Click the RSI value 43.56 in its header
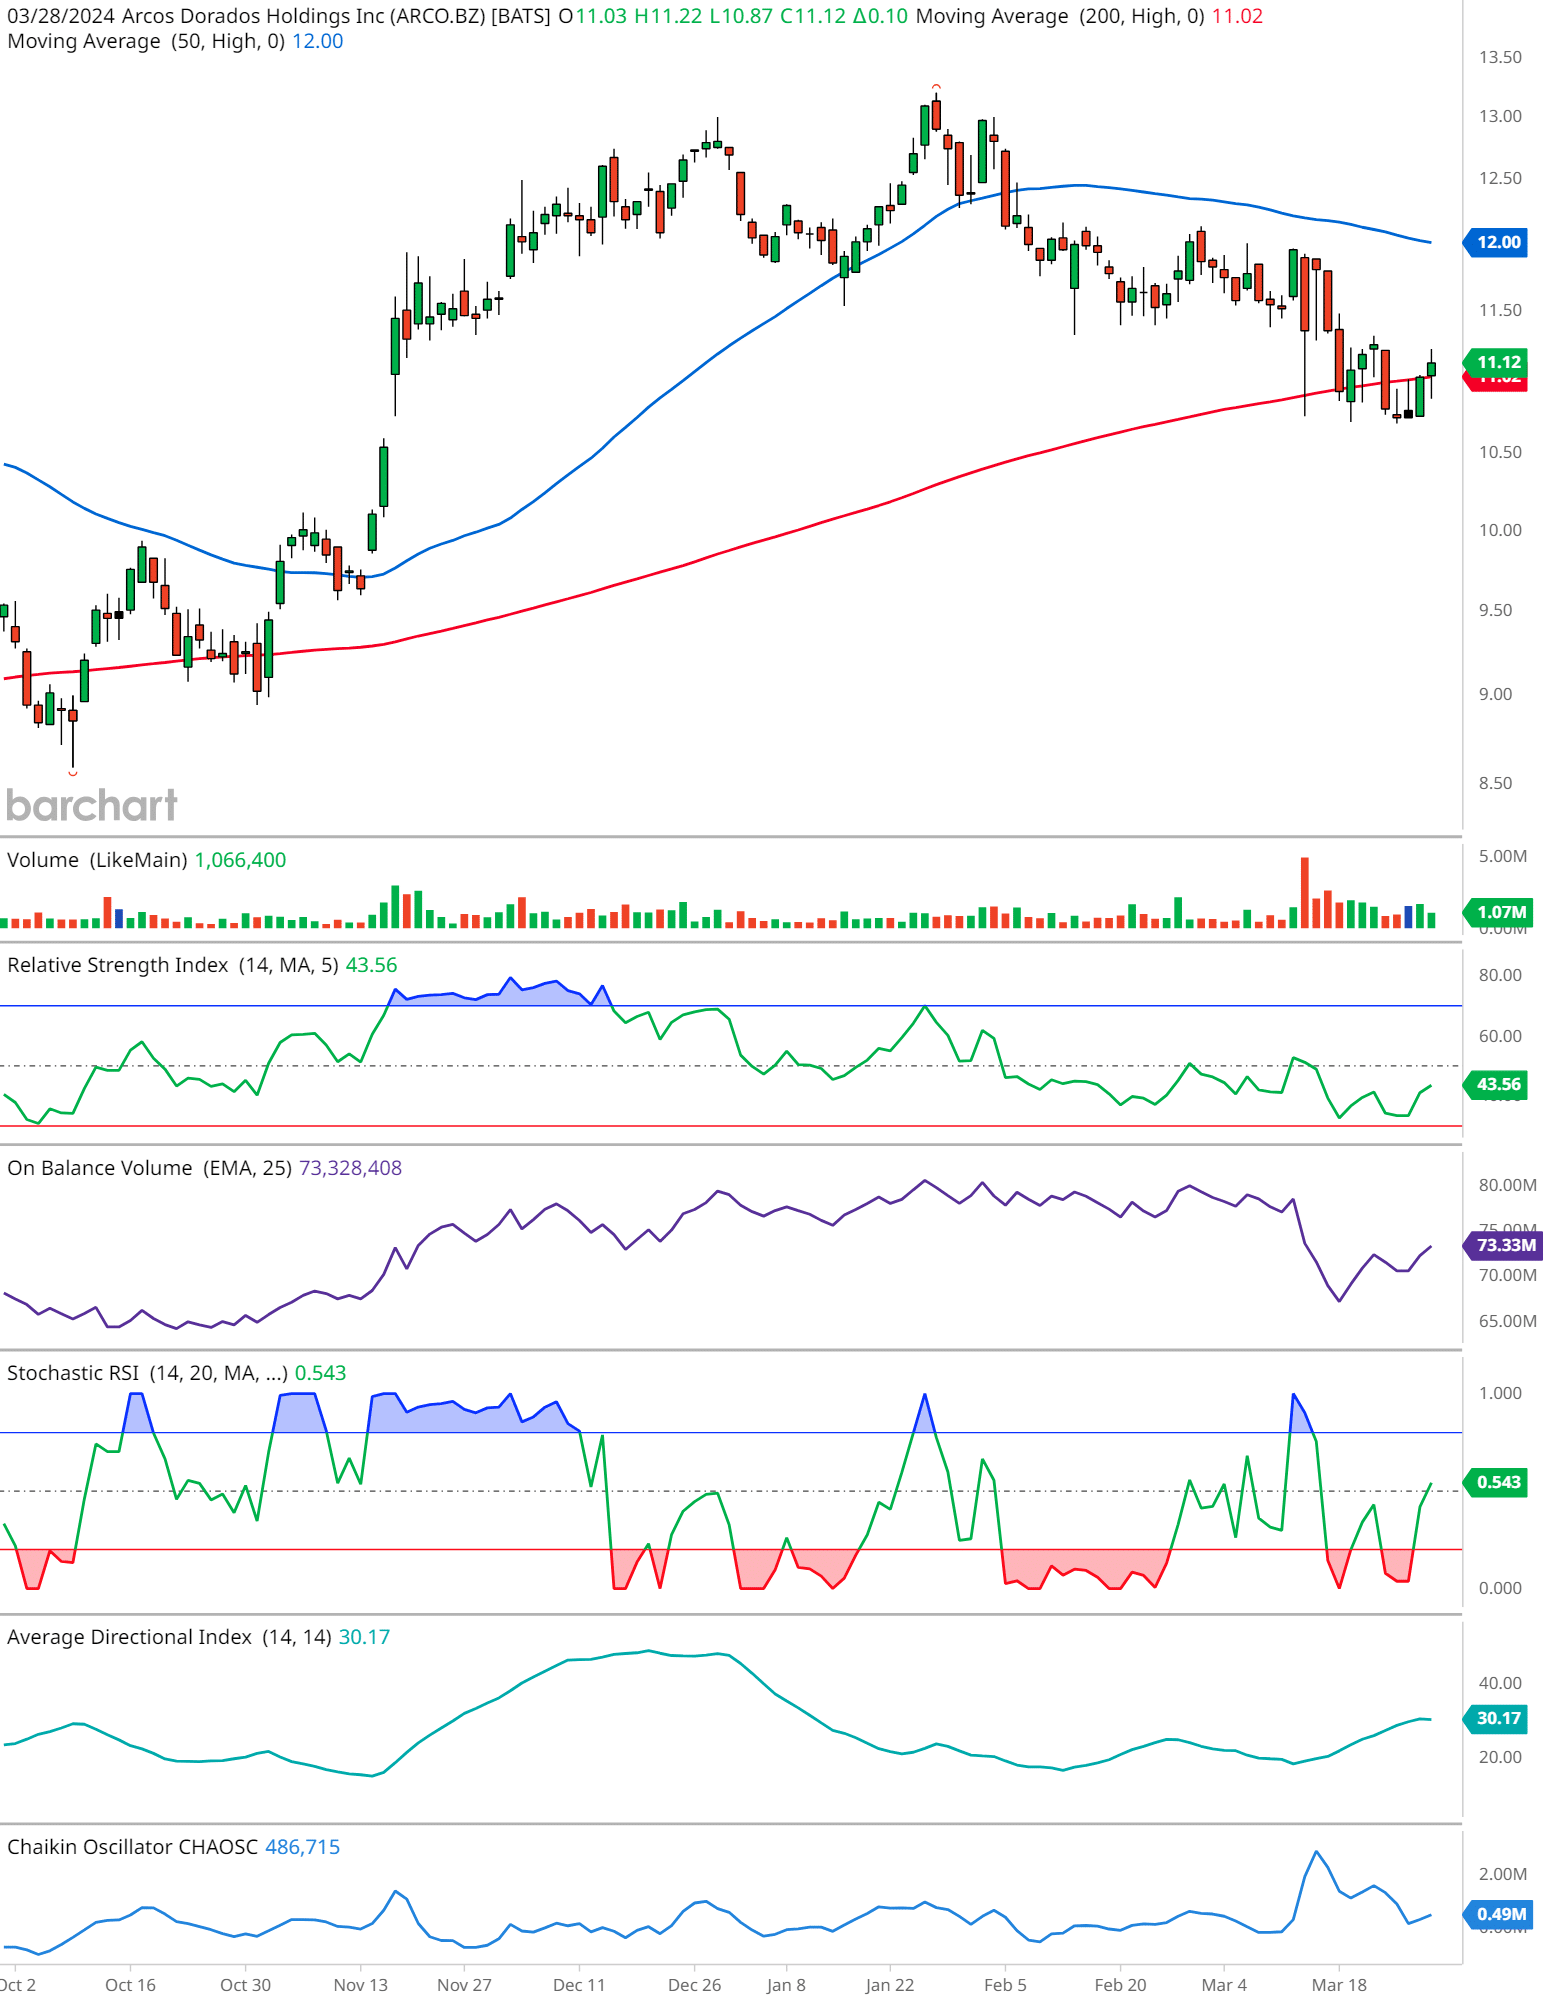Screen dimensions: 1544x2003 tap(371, 965)
